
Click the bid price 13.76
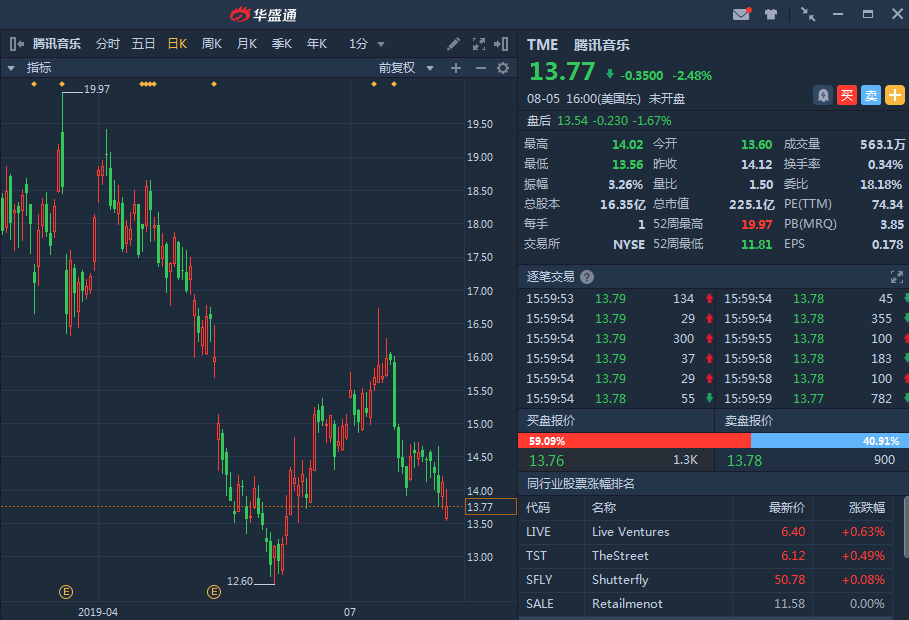click(546, 461)
